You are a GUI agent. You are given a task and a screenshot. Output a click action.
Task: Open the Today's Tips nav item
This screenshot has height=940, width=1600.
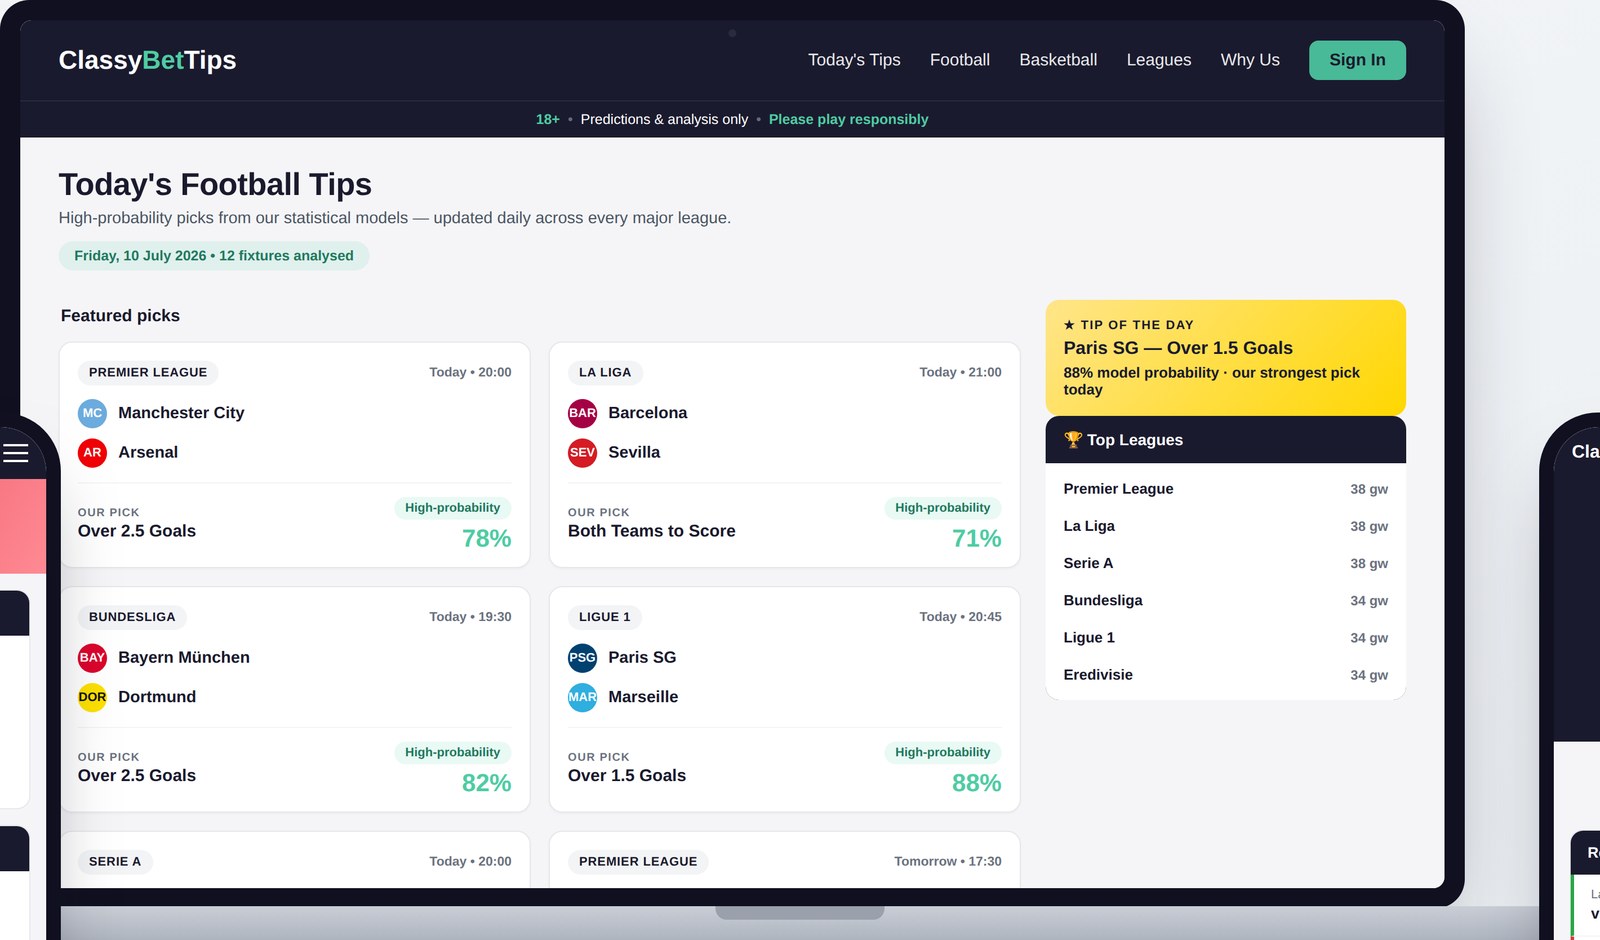[x=854, y=60]
